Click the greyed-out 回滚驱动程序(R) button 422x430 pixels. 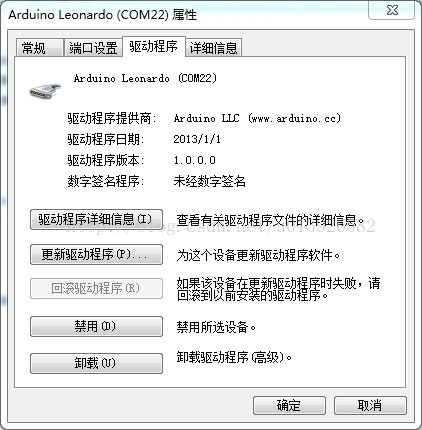96,288
